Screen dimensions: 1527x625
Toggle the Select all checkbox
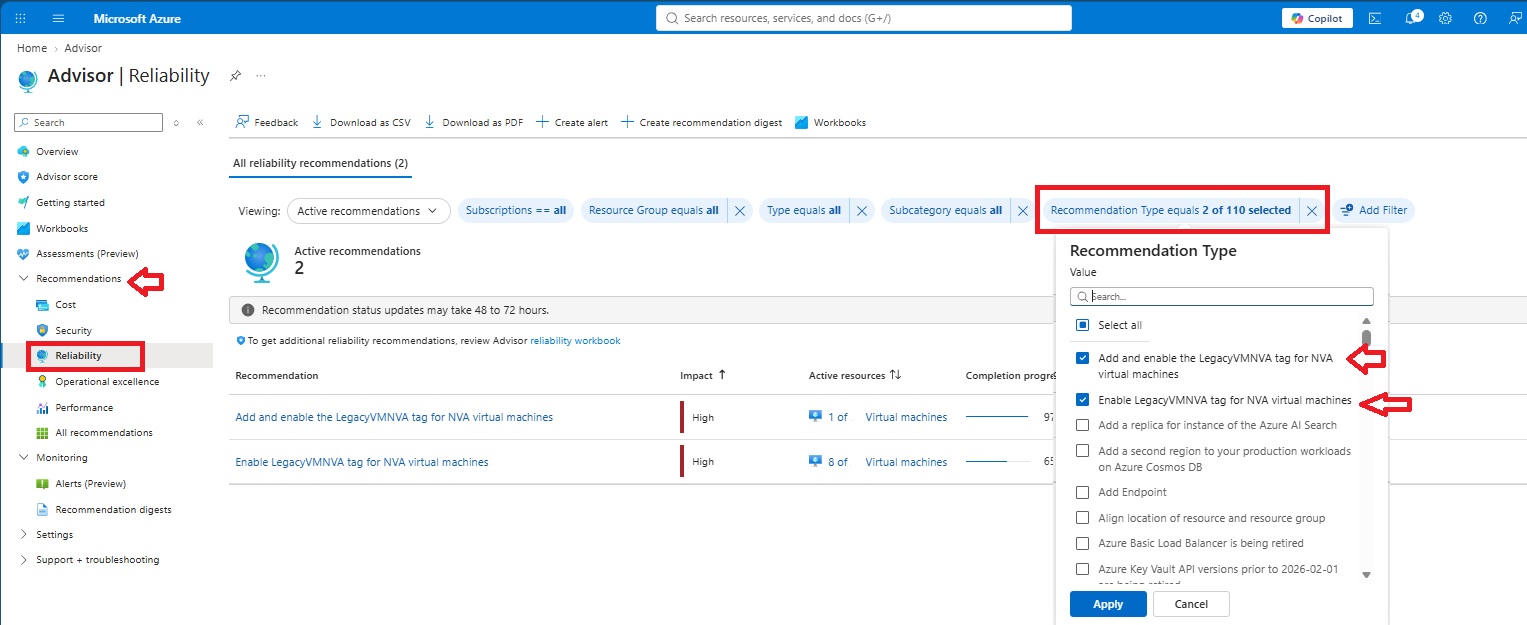[1082, 325]
